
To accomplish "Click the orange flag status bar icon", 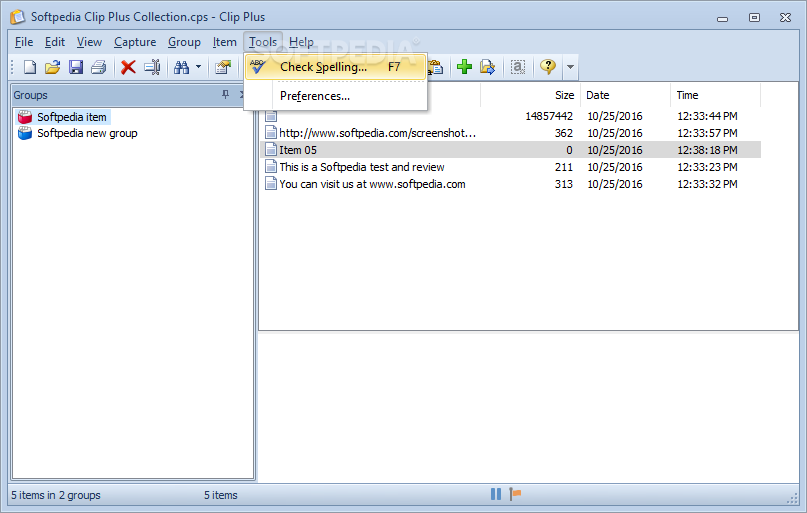I will point(515,494).
